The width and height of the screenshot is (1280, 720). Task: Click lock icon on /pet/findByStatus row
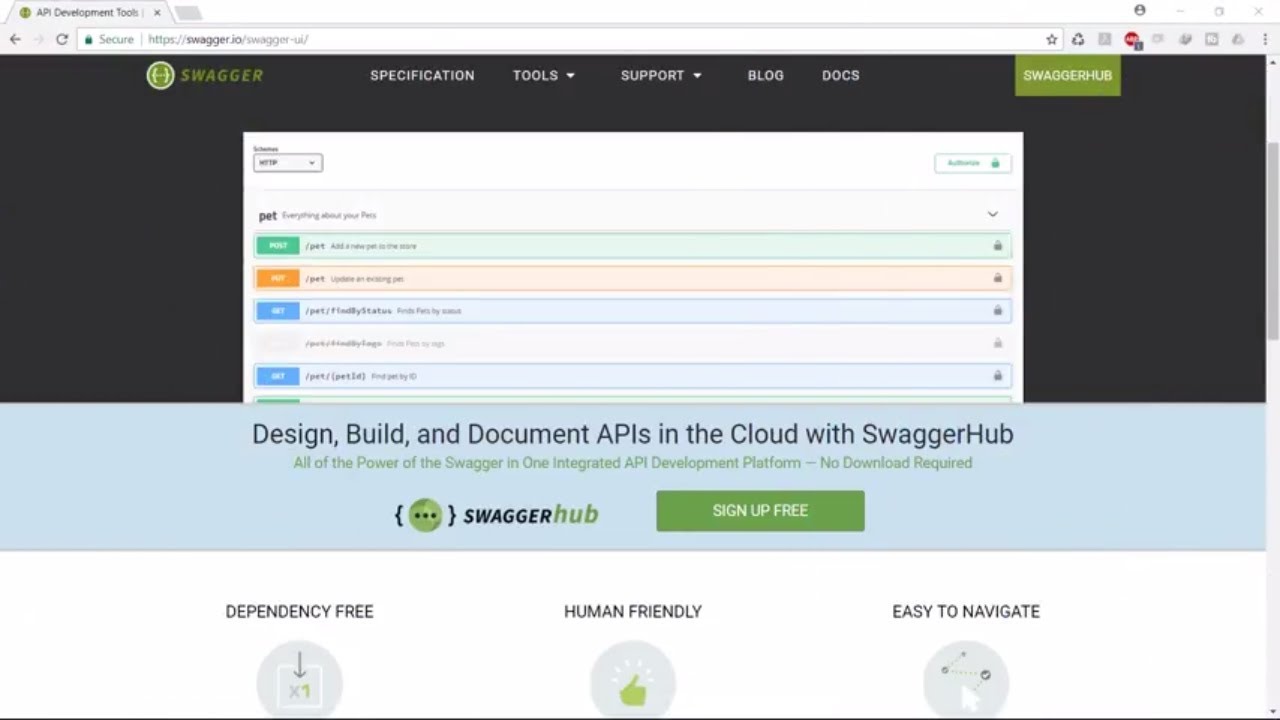pyautogui.click(x=997, y=310)
